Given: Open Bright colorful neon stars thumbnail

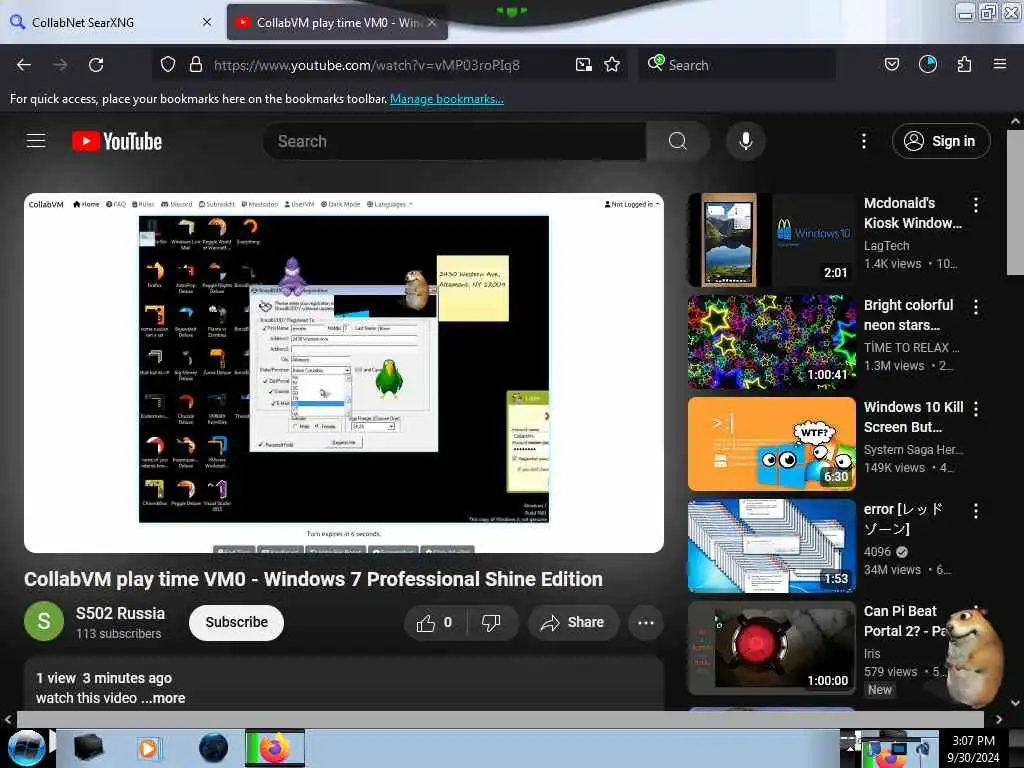Looking at the screenshot, I should [771, 342].
